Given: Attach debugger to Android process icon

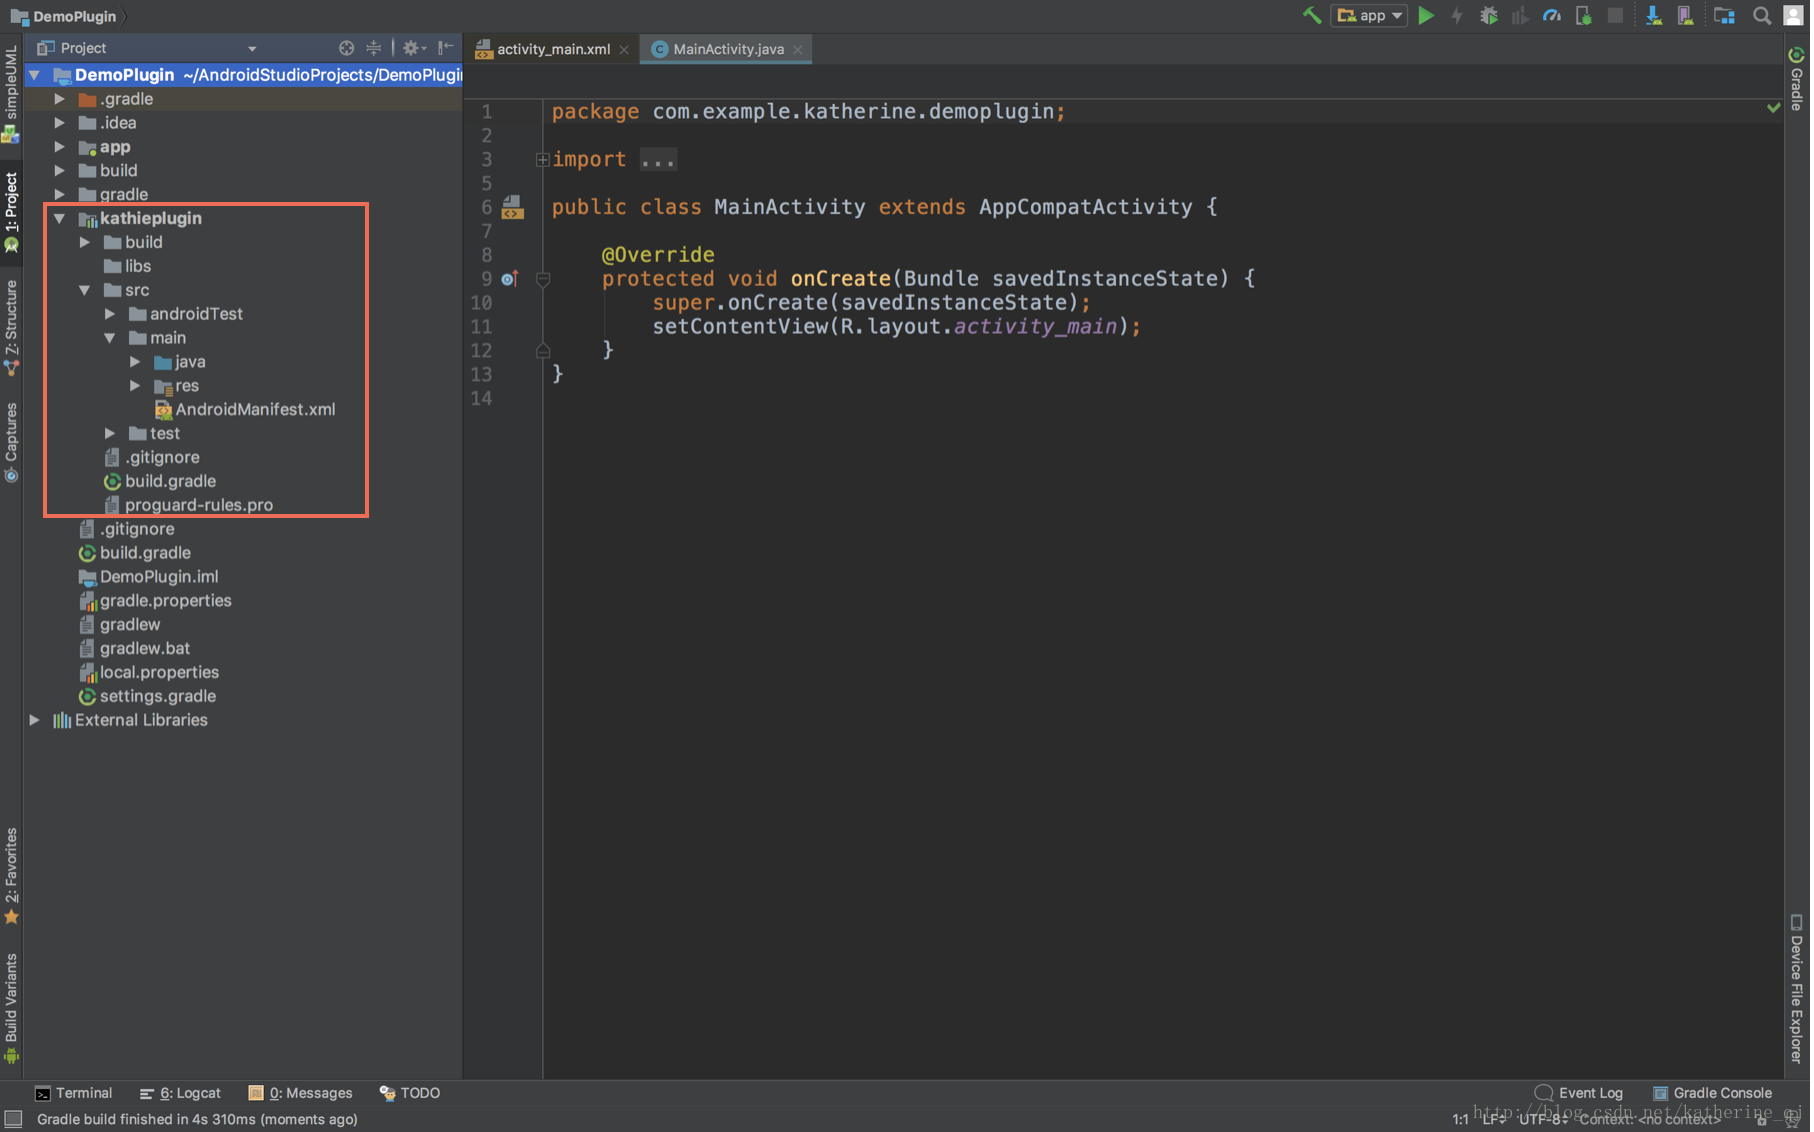Looking at the screenshot, I should click(1584, 16).
